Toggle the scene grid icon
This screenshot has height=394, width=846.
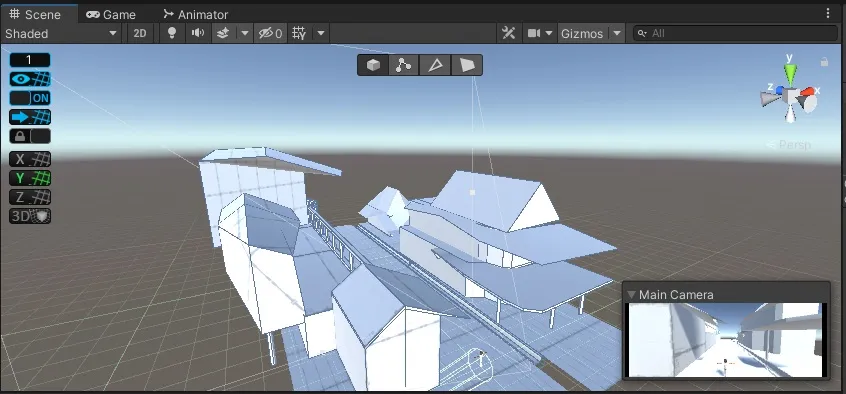(x=299, y=33)
